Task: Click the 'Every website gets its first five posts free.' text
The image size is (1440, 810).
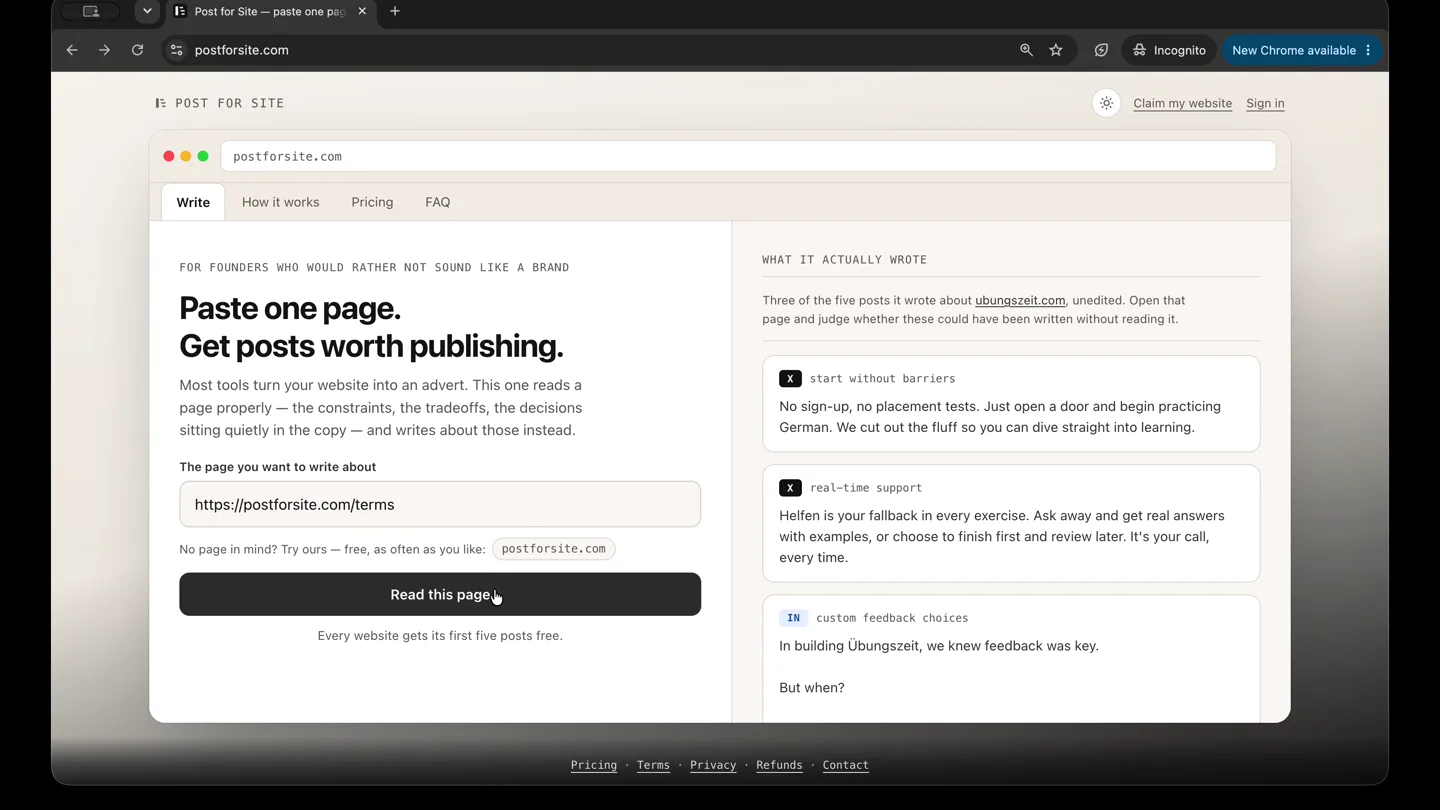Action: (x=440, y=636)
